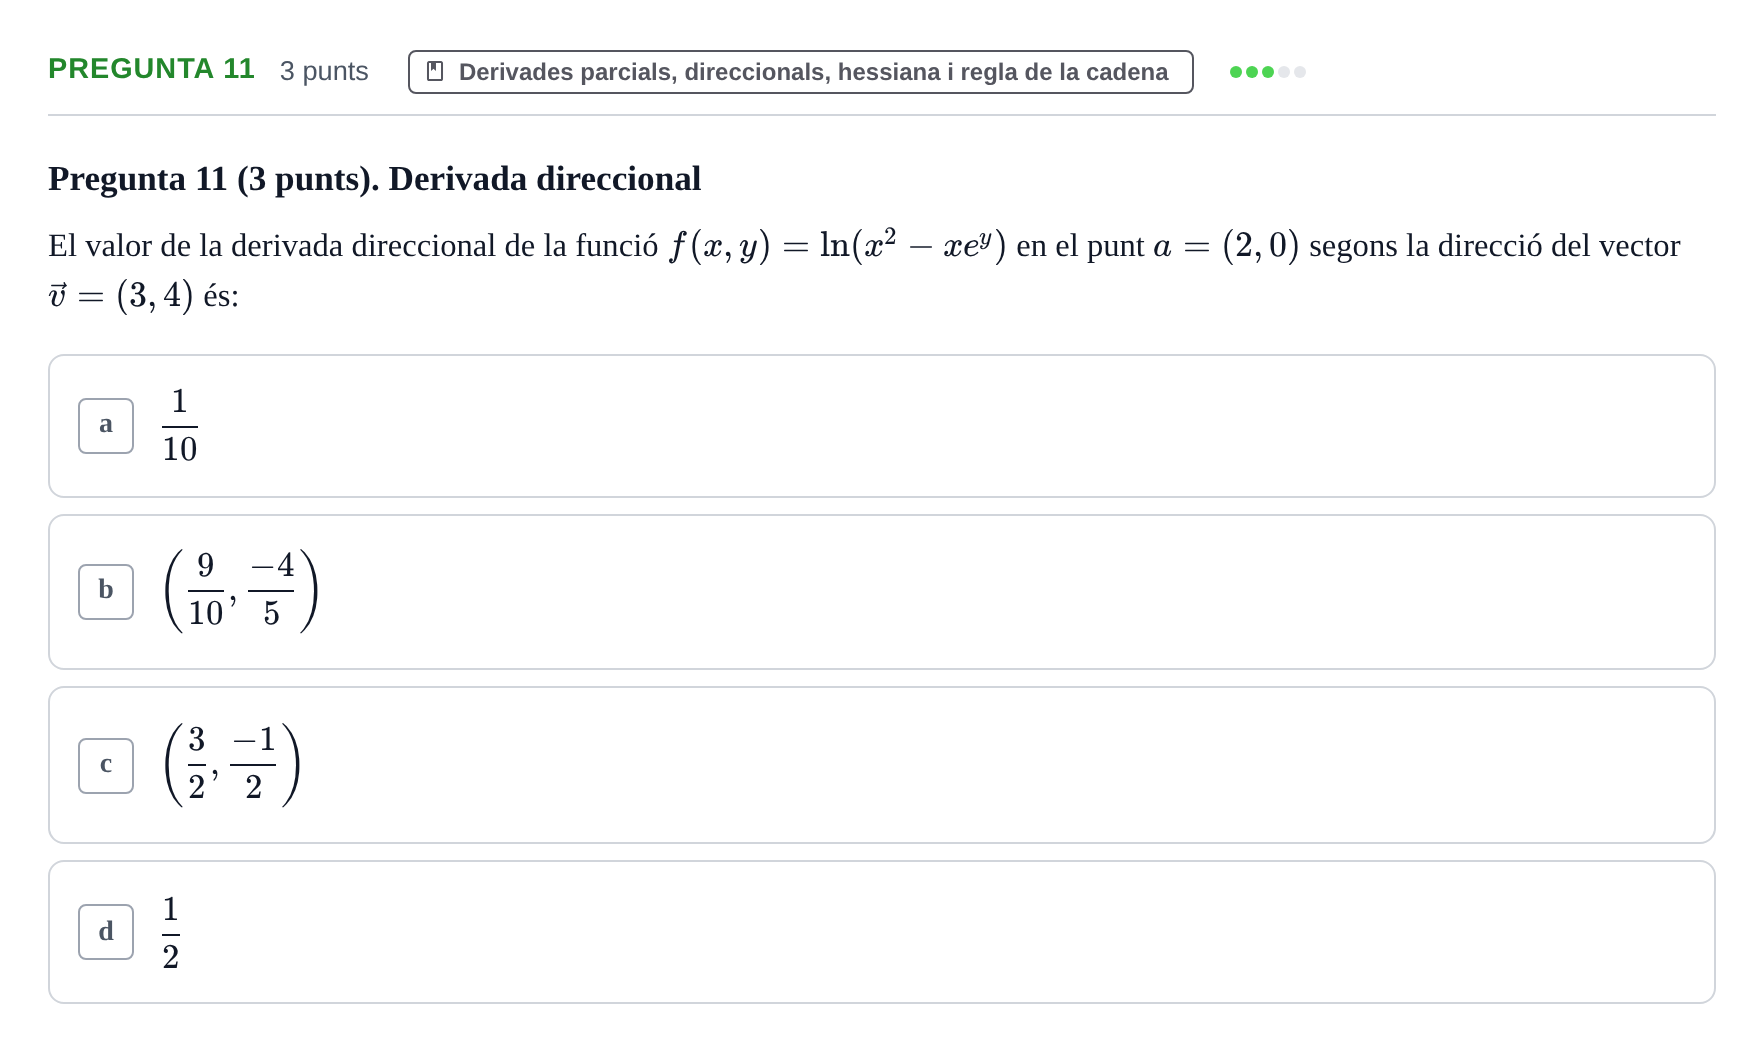This screenshot has width=1764, height=1052.
Task: Click the Derivada direccional question title
Action: pyautogui.click(x=374, y=179)
